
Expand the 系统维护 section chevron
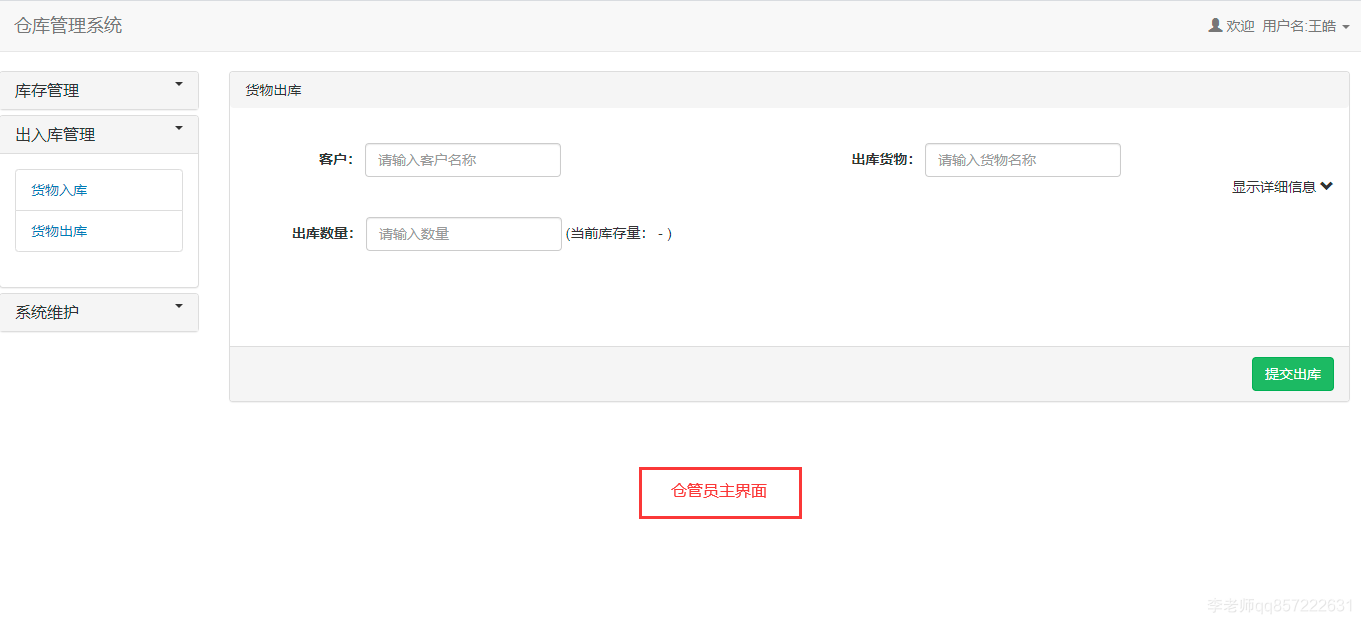(179, 305)
